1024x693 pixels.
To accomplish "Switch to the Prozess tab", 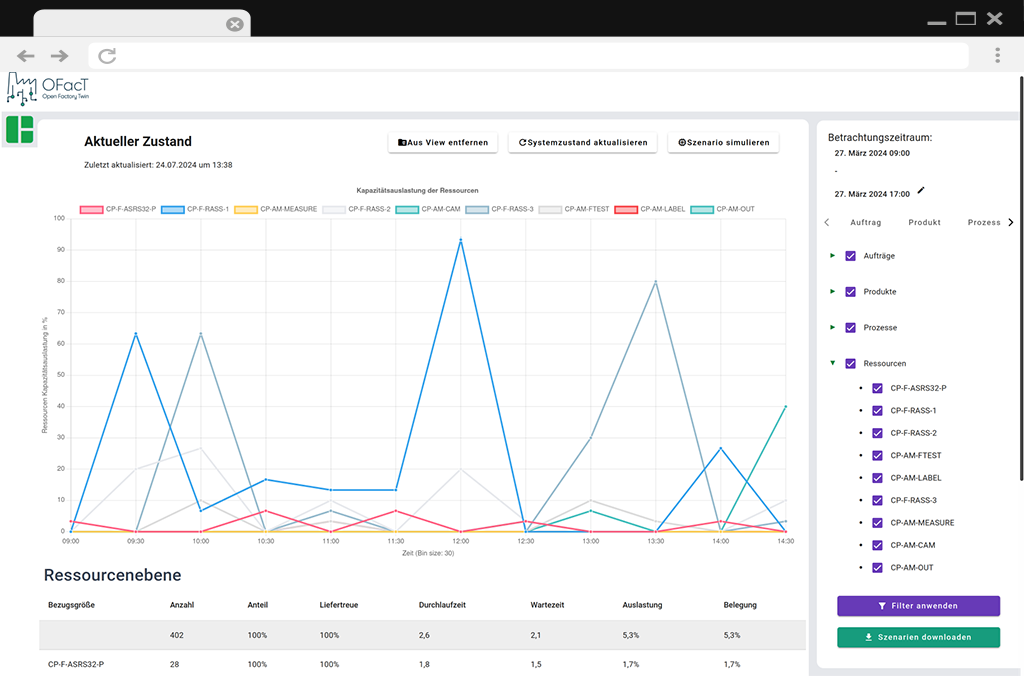I will pyautogui.click(x=984, y=223).
